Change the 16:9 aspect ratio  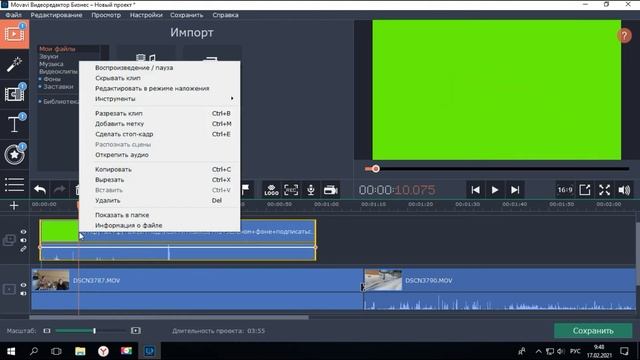(565, 190)
